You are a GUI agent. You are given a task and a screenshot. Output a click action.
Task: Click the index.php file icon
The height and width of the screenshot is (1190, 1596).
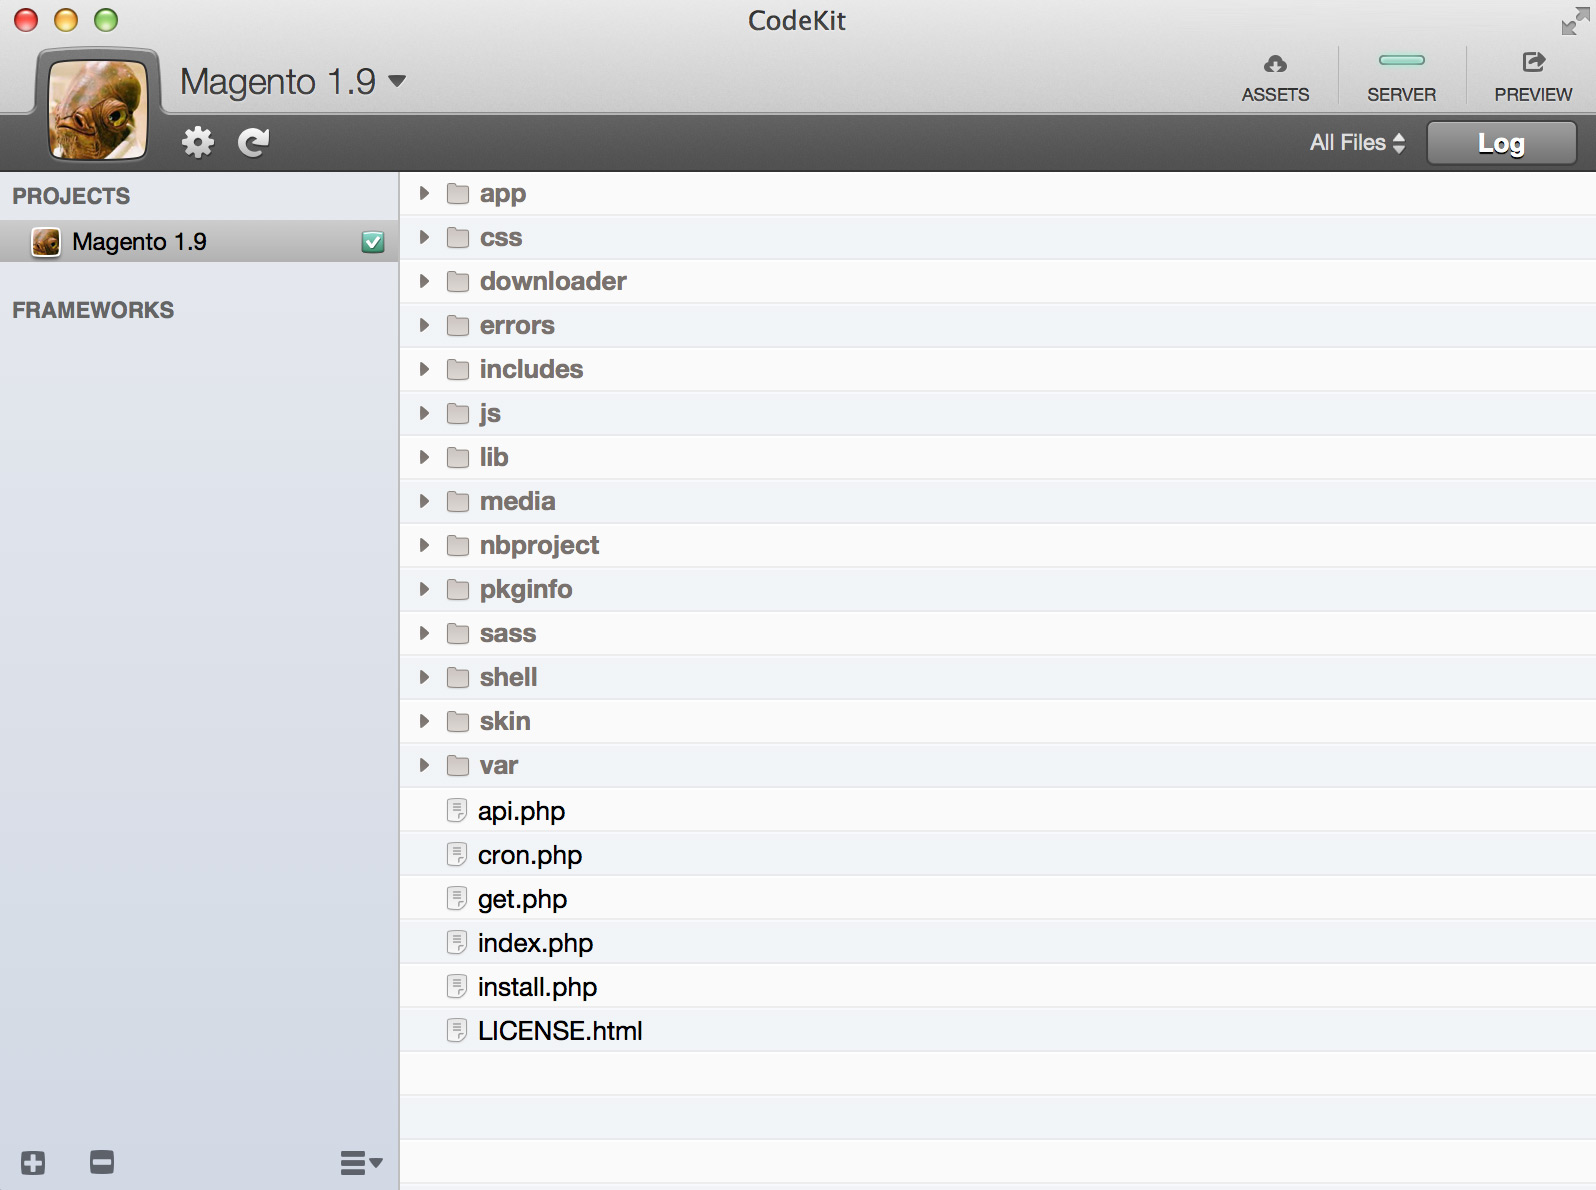[457, 942]
